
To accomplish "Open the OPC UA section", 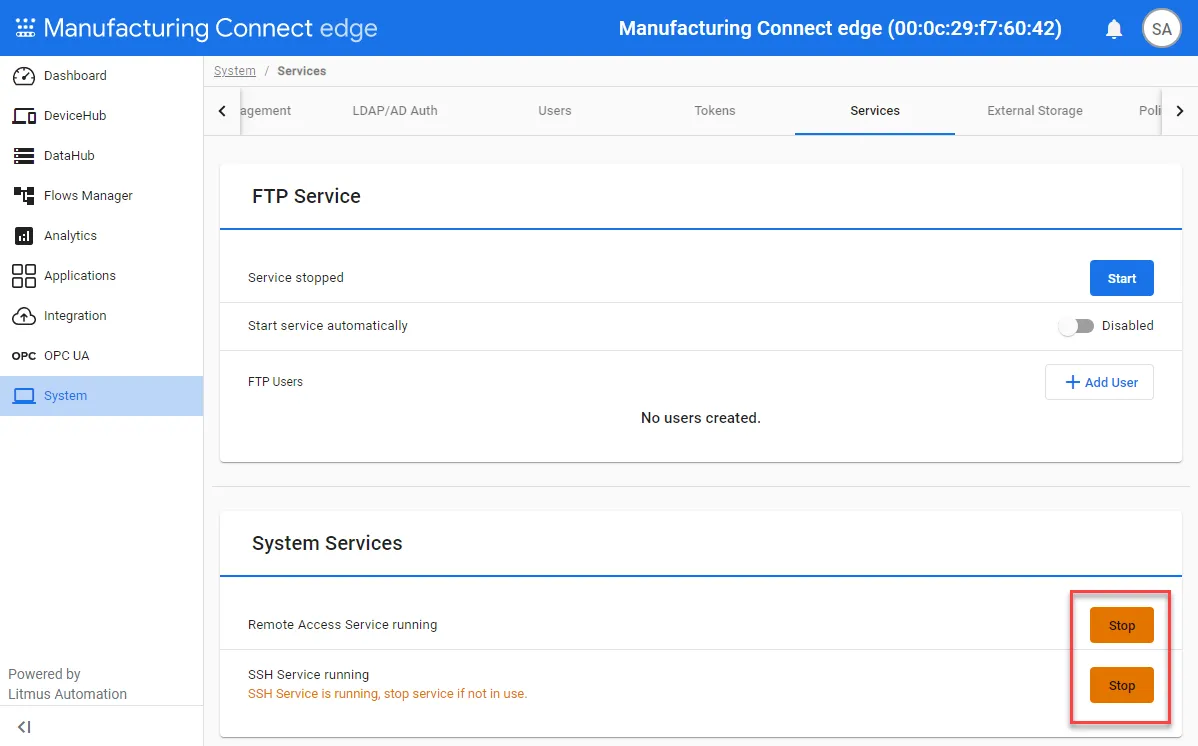I will [102, 355].
